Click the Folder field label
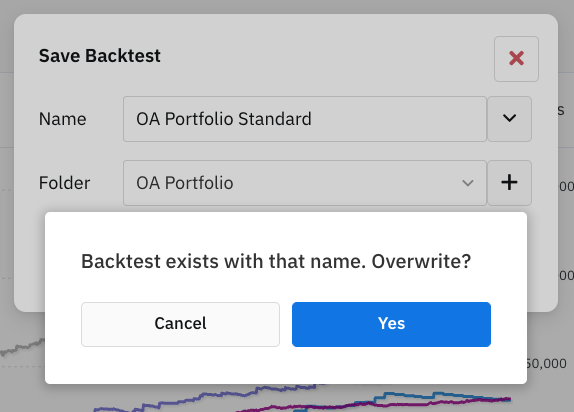The width and height of the screenshot is (574, 412). point(64,183)
